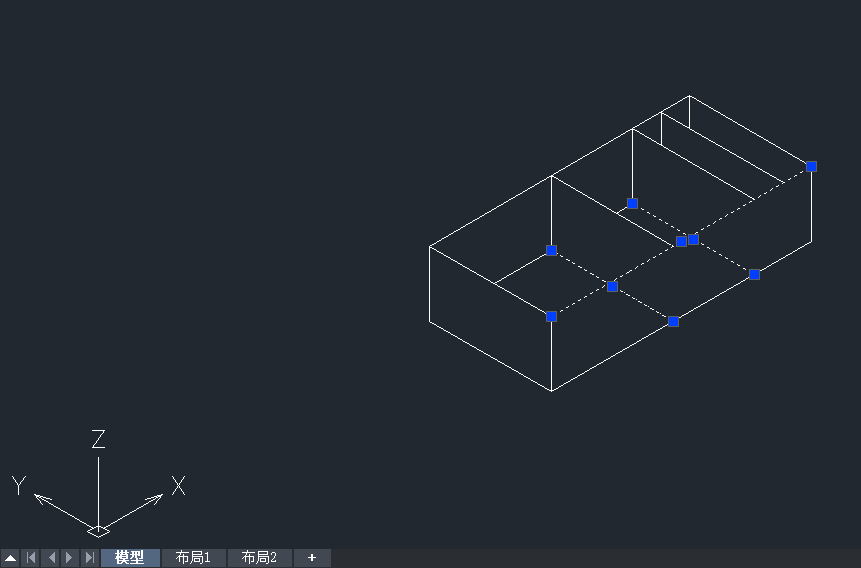The image size is (861, 568).
Task: Jump to the last layout tab arrow
Action: point(90,558)
